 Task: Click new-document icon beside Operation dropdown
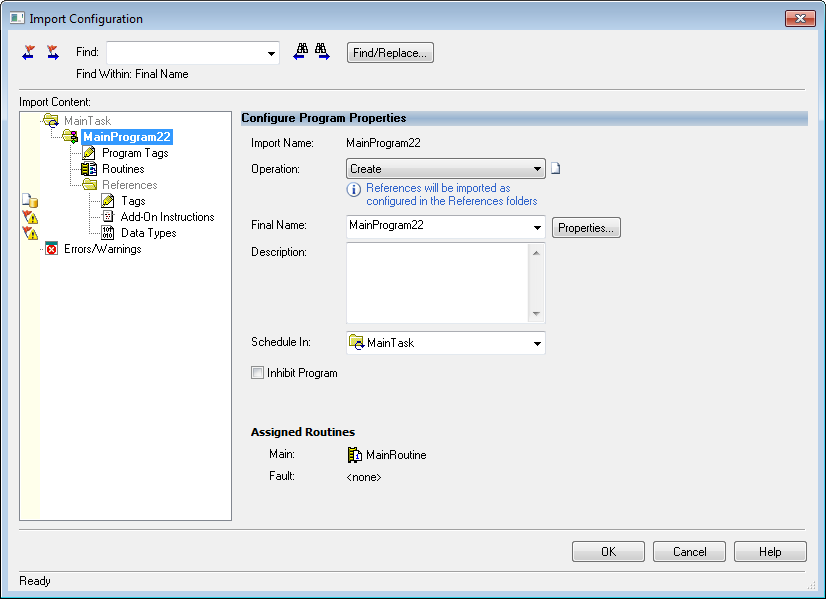556,169
